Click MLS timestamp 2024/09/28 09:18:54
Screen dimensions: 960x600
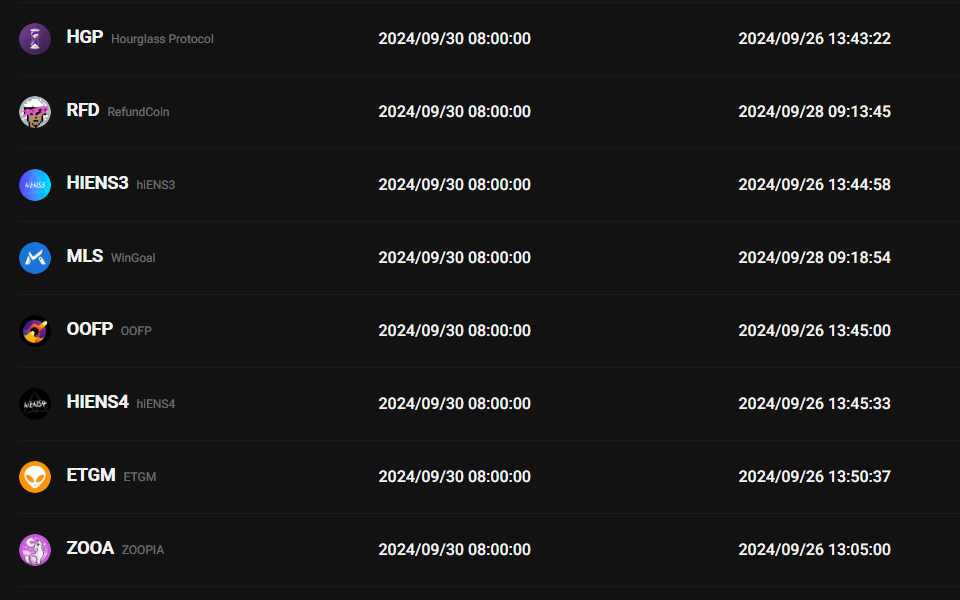(814, 258)
